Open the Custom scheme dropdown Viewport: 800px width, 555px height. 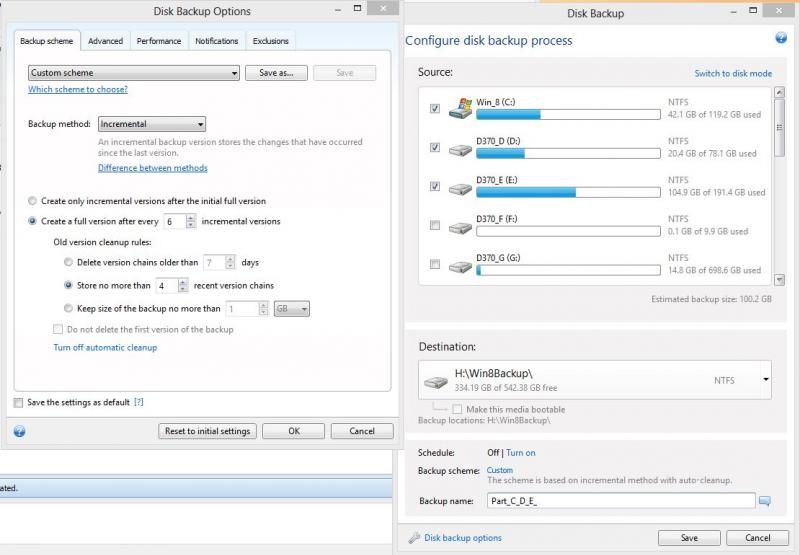point(134,73)
